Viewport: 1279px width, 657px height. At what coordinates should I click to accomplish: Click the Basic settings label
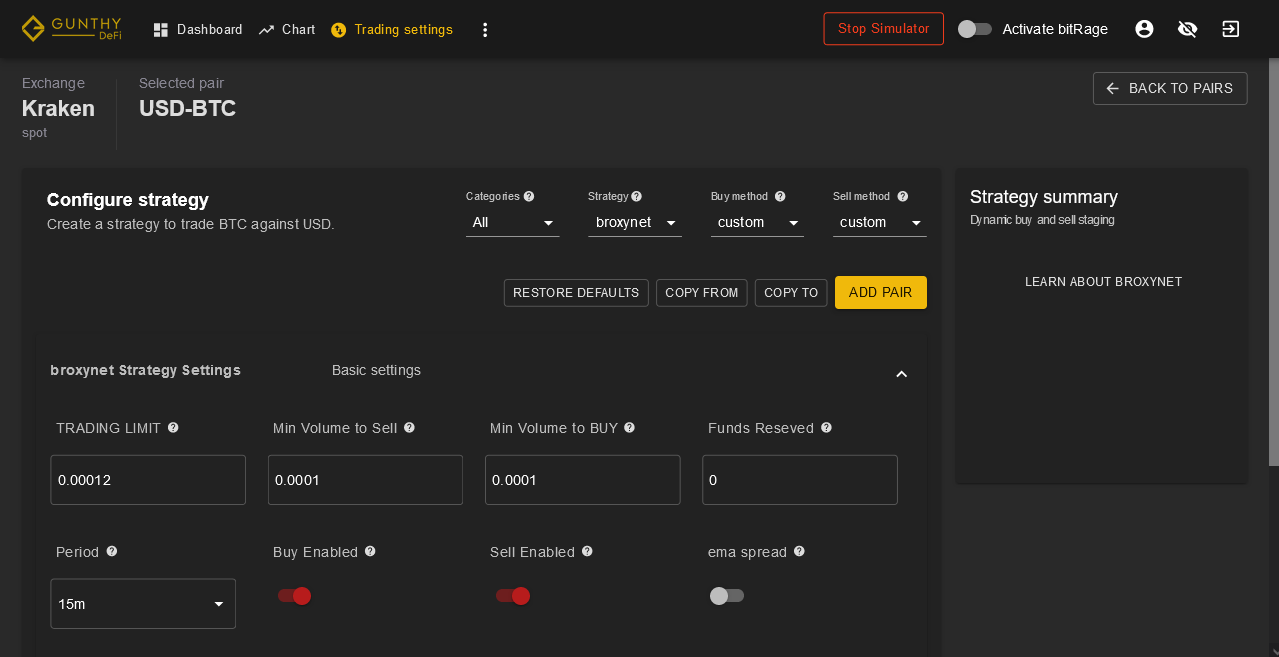376,370
